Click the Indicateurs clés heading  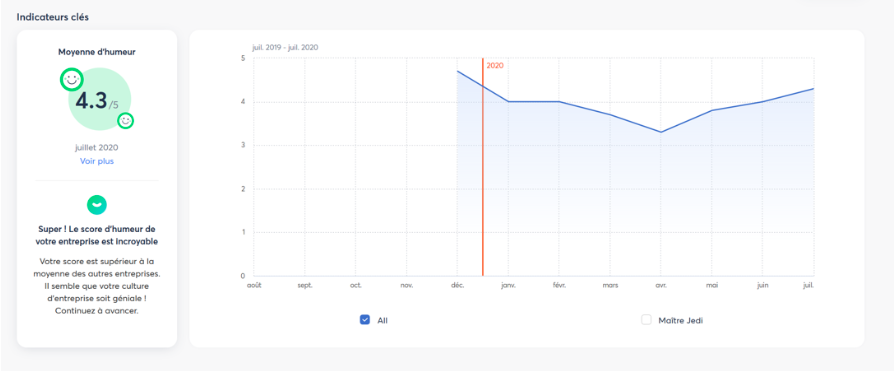point(52,17)
